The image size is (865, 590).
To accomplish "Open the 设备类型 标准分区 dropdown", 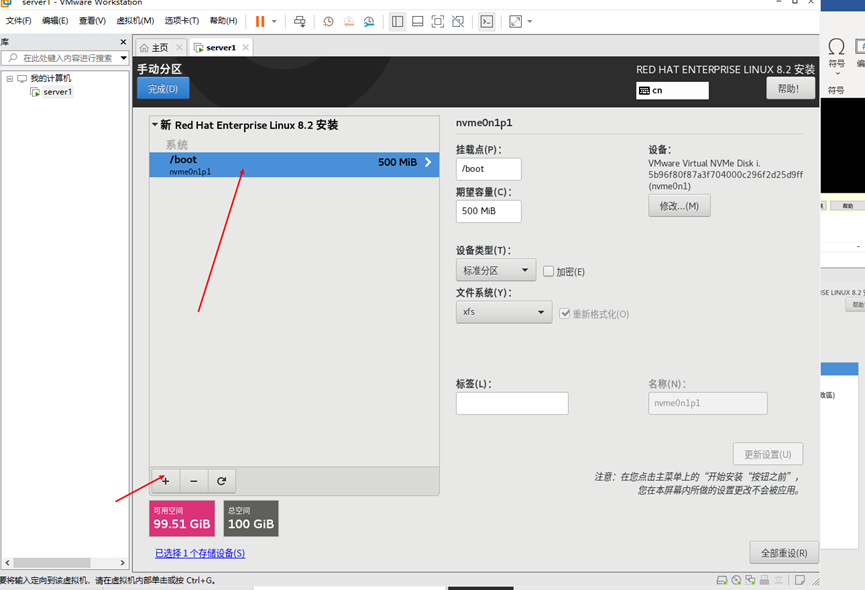I will [495, 270].
